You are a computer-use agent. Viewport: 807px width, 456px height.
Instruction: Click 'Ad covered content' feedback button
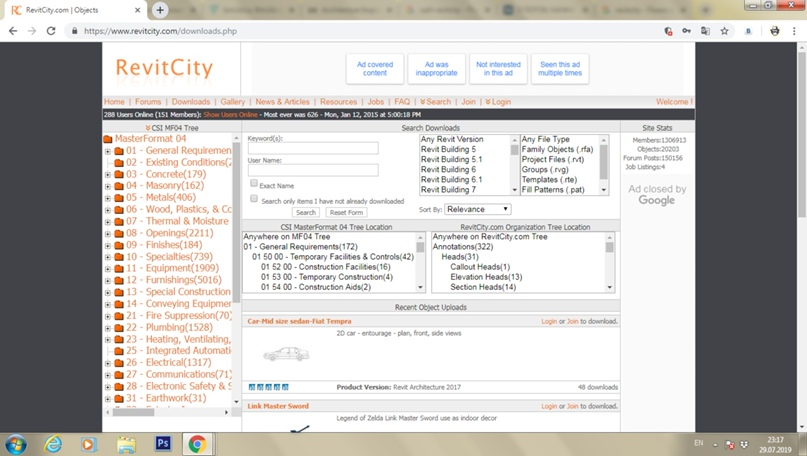click(x=375, y=69)
